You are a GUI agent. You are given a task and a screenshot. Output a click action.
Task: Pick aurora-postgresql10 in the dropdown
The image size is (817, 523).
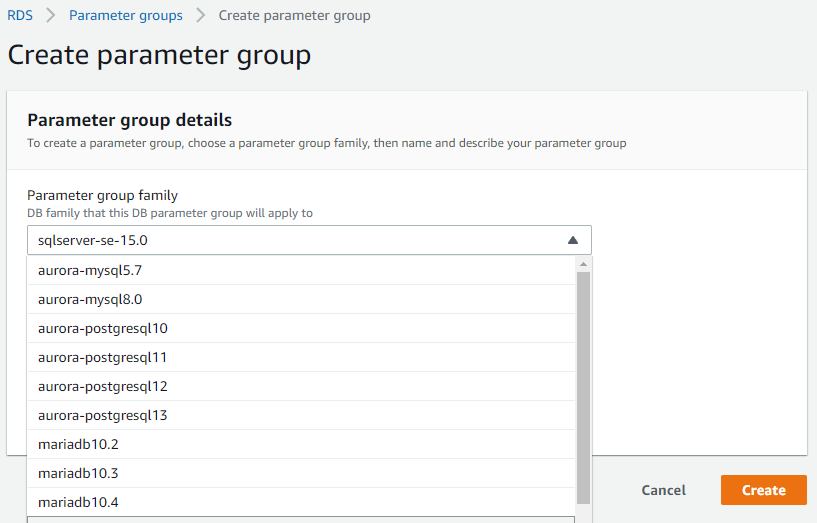click(301, 328)
